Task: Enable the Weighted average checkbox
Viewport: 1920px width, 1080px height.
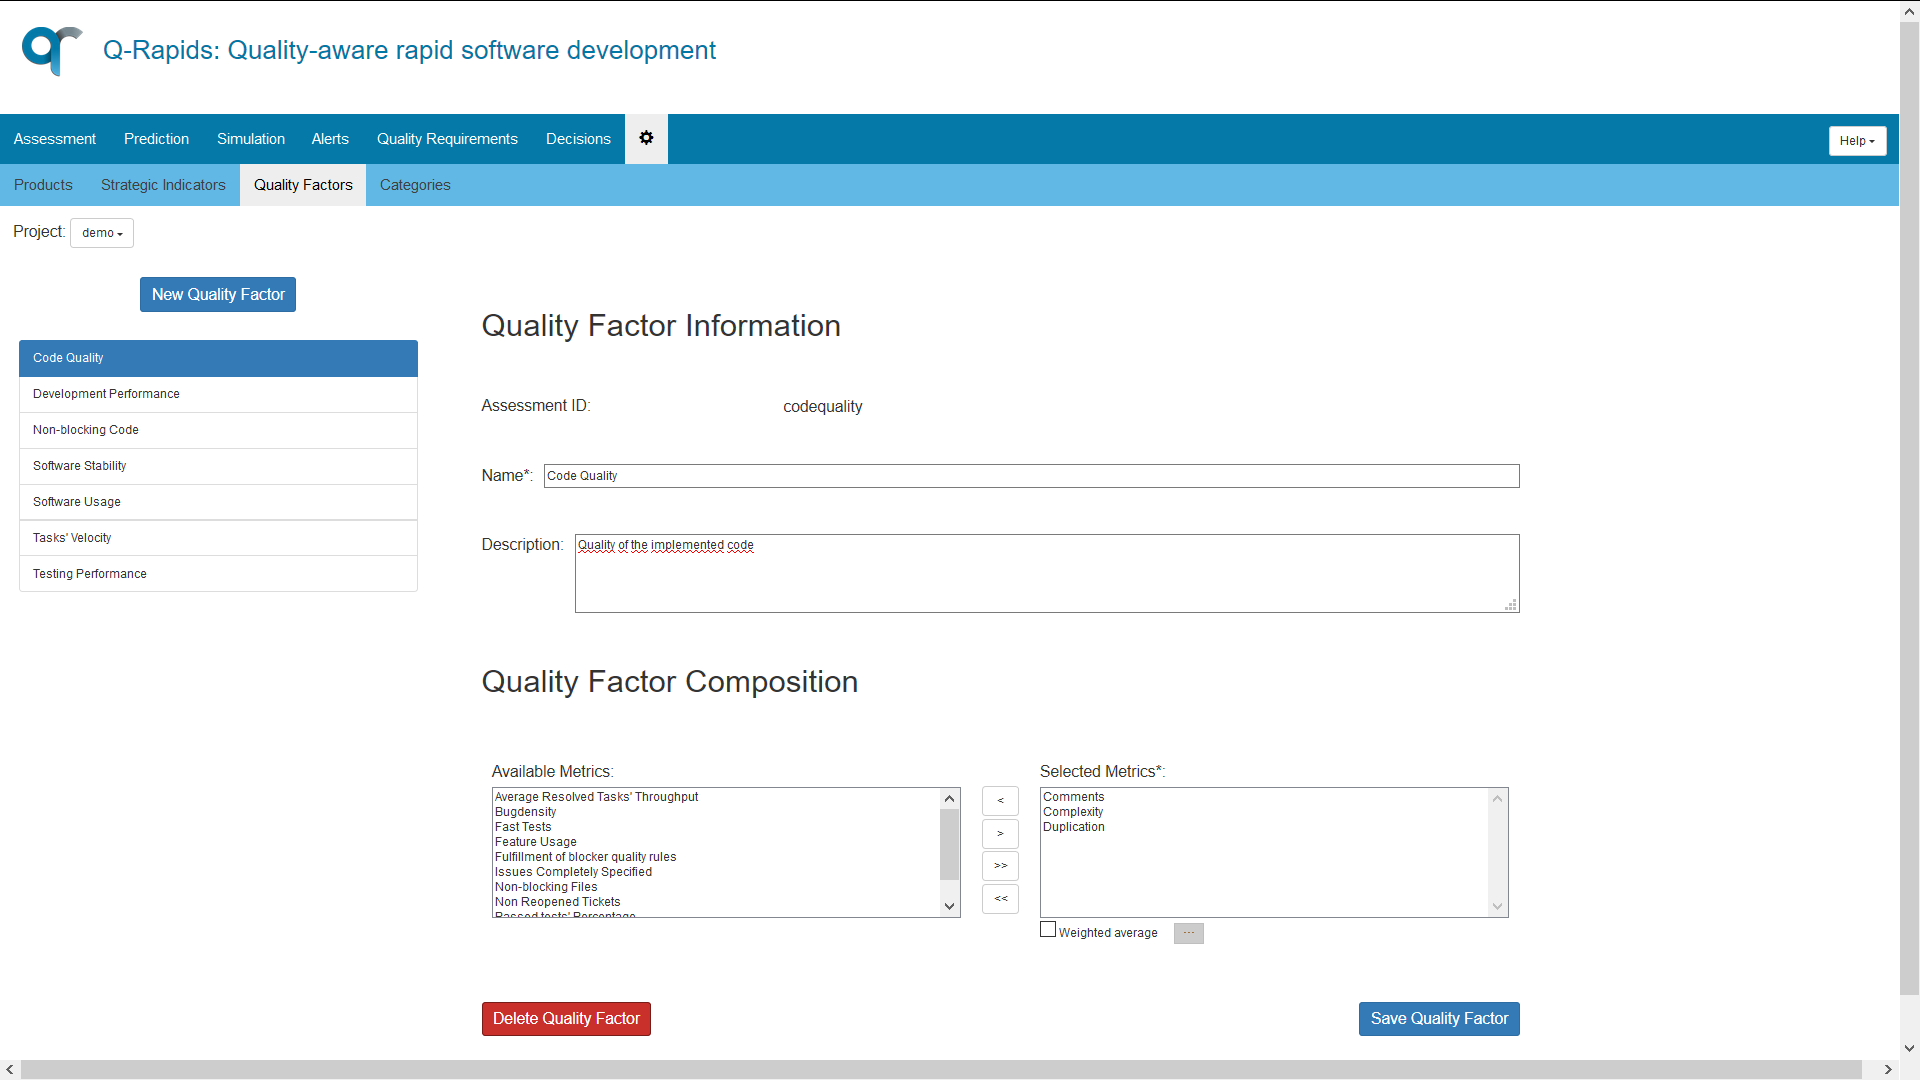Action: tap(1048, 929)
